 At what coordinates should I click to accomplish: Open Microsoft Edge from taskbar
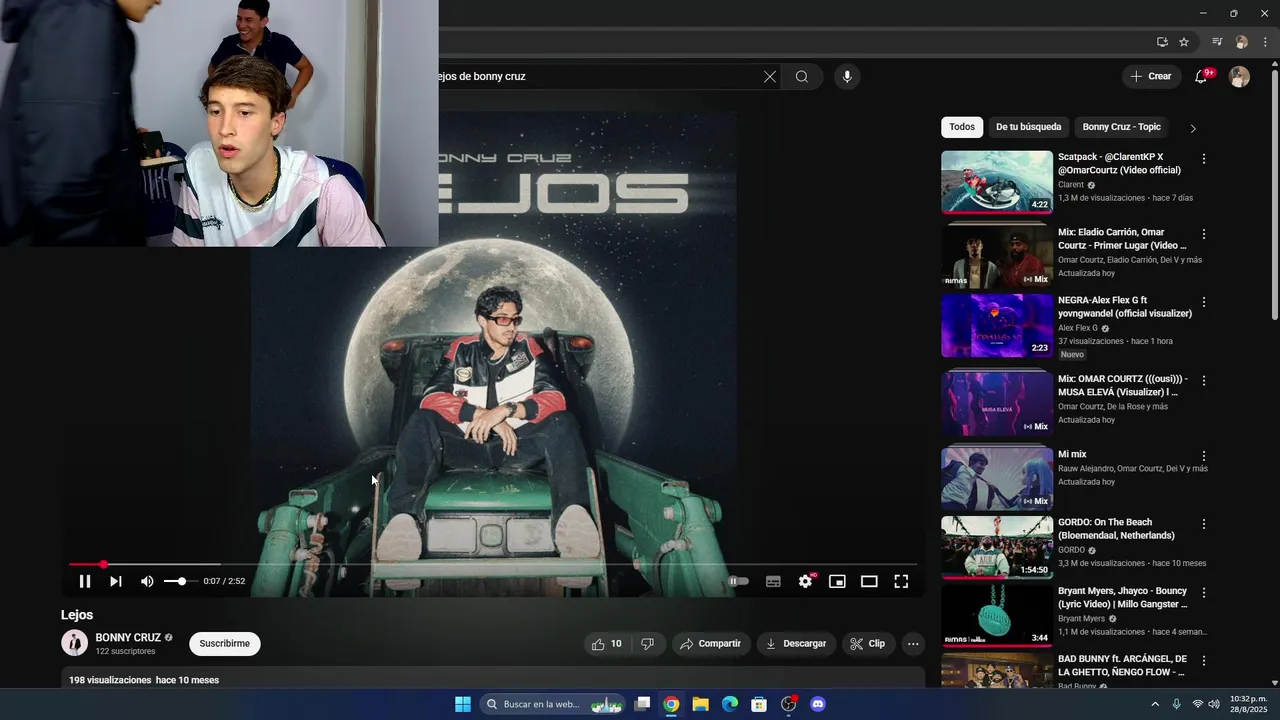(730, 704)
